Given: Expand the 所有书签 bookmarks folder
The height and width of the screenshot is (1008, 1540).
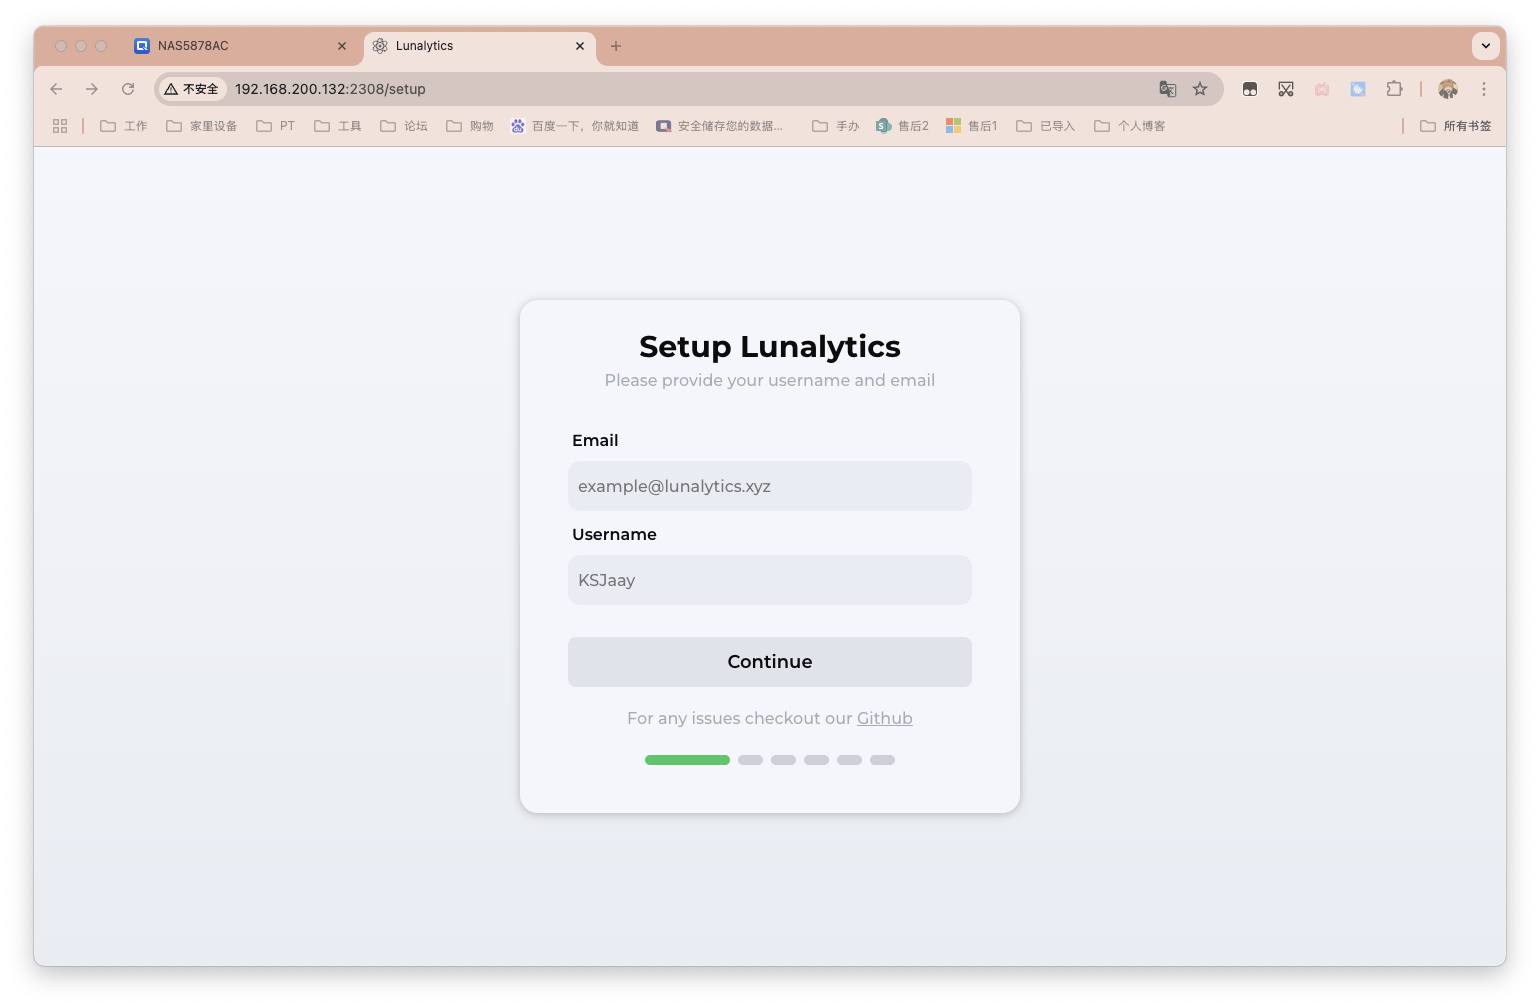Looking at the screenshot, I should point(1456,126).
